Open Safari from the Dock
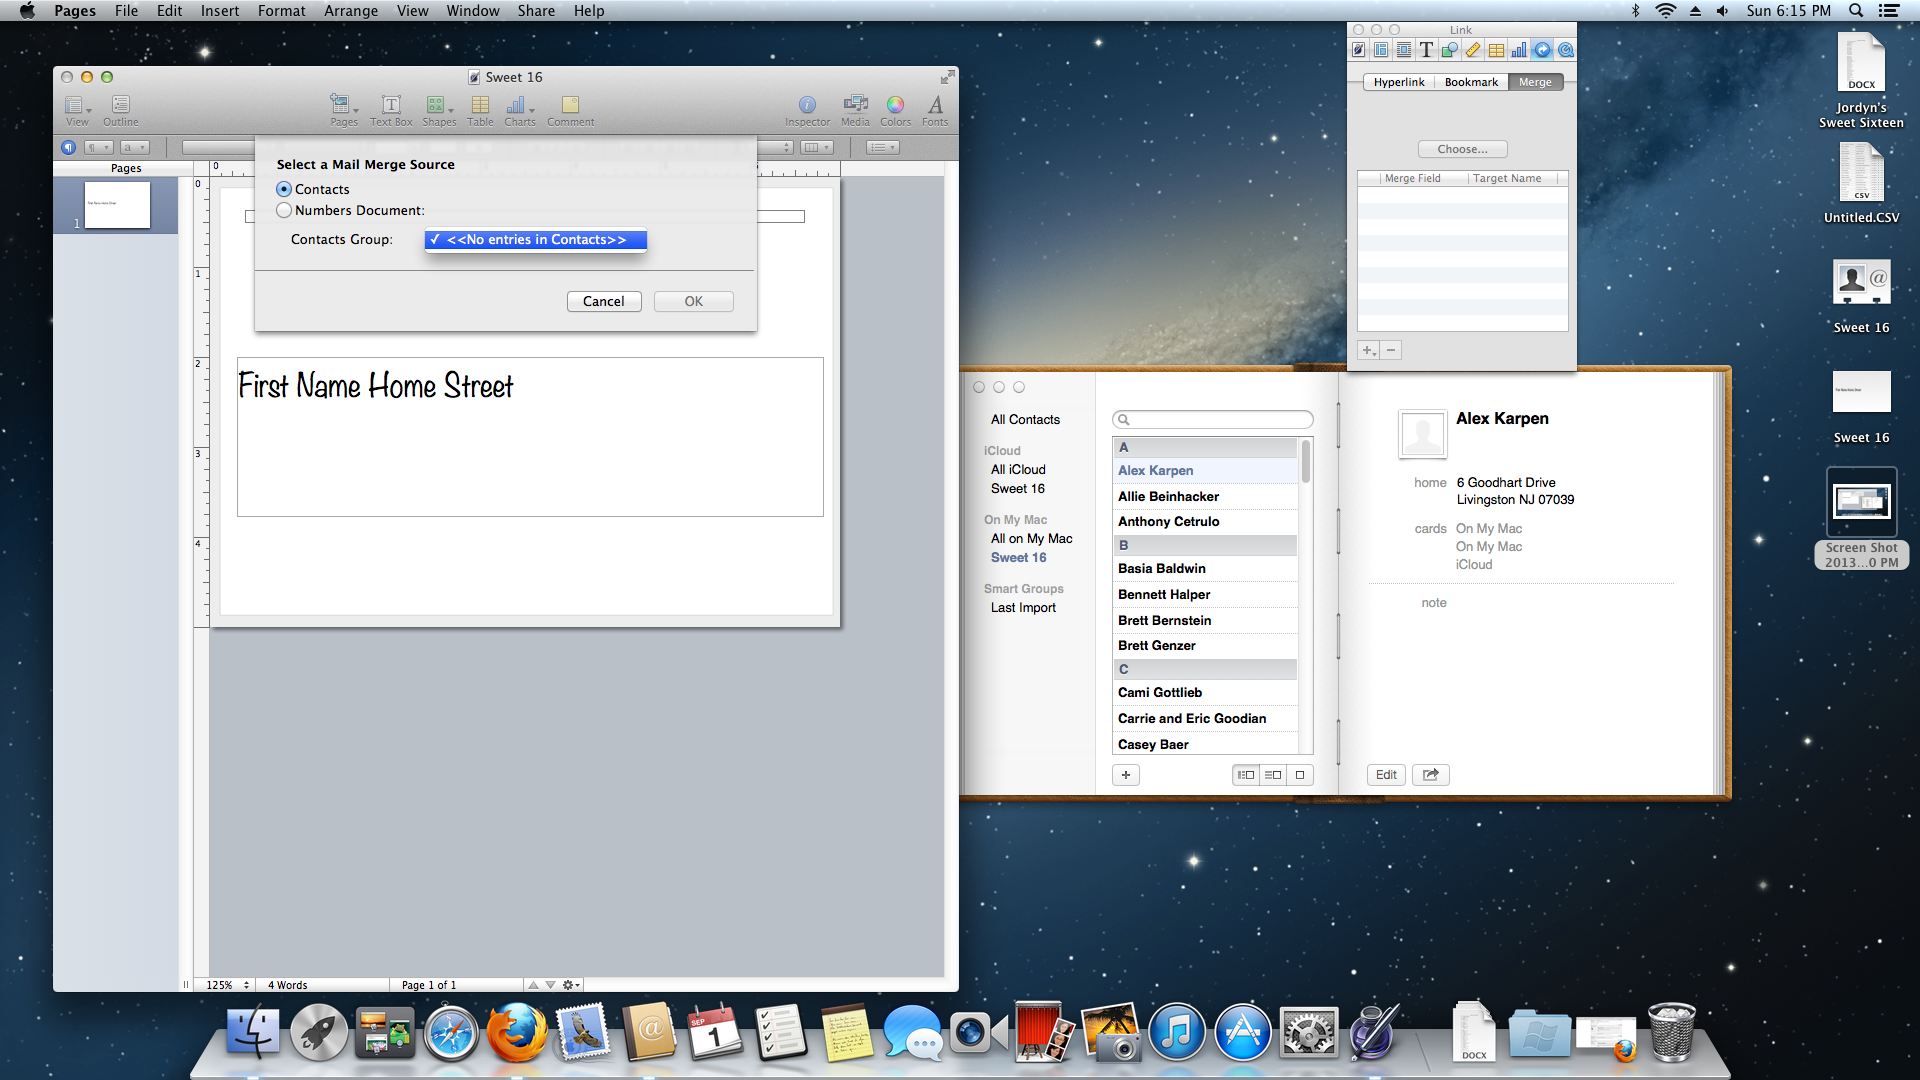The image size is (1920, 1080). 451,1034
